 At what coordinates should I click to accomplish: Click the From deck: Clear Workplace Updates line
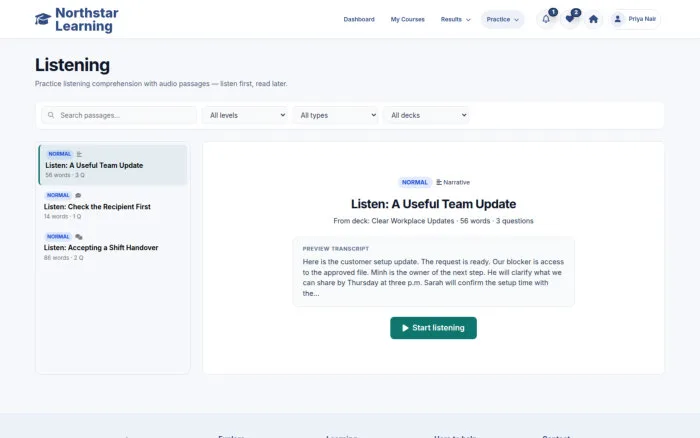pyautogui.click(x=433, y=221)
